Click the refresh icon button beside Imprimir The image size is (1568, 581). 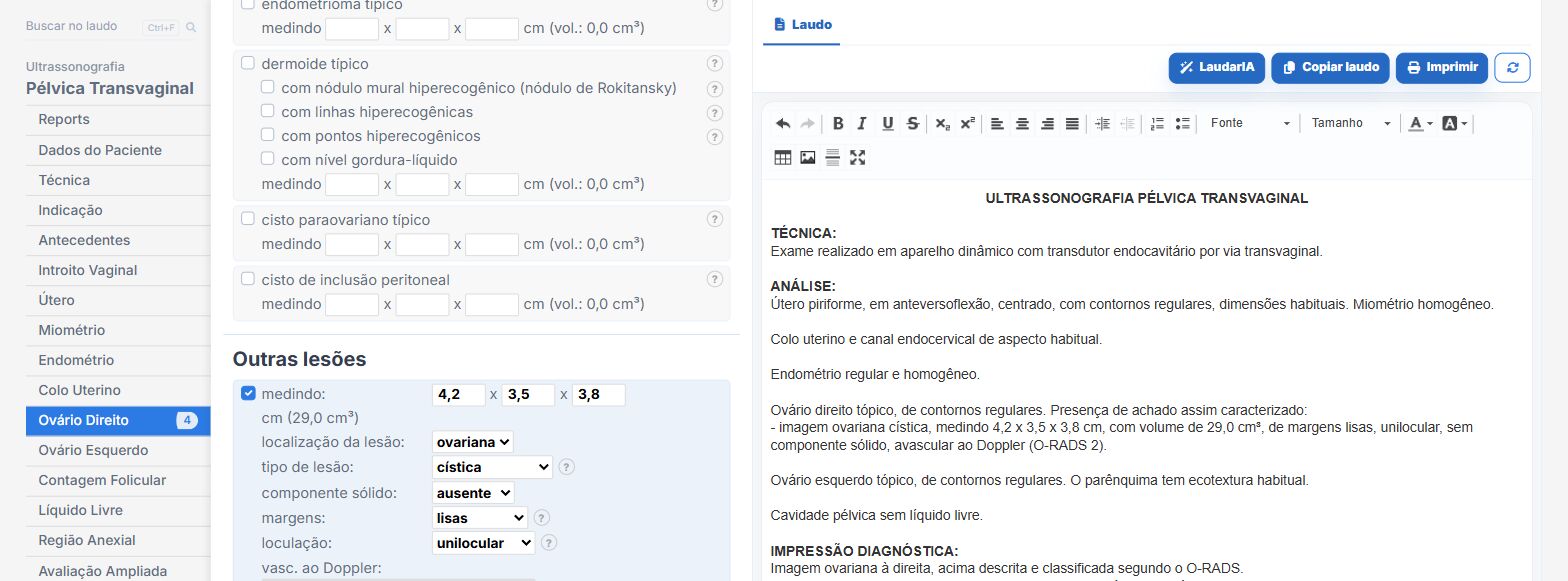click(1512, 67)
